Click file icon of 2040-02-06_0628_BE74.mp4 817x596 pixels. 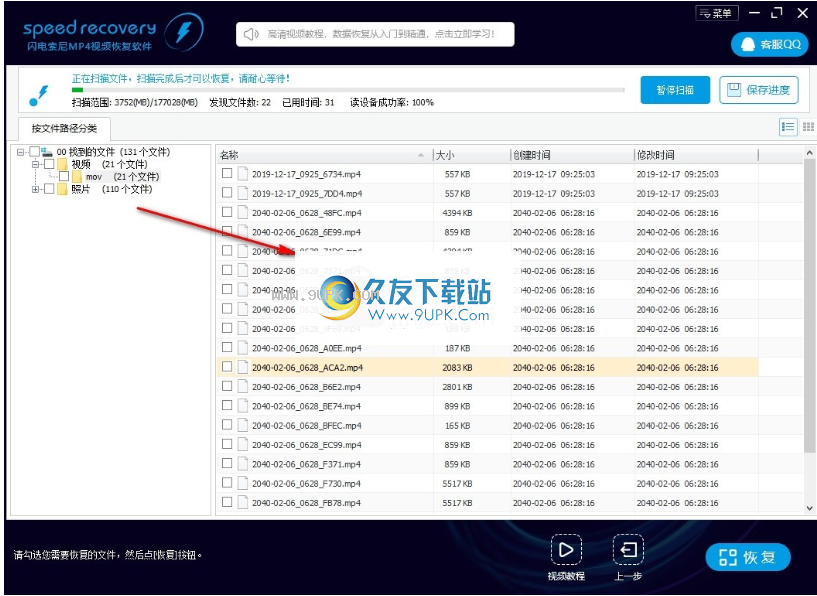[x=243, y=405]
